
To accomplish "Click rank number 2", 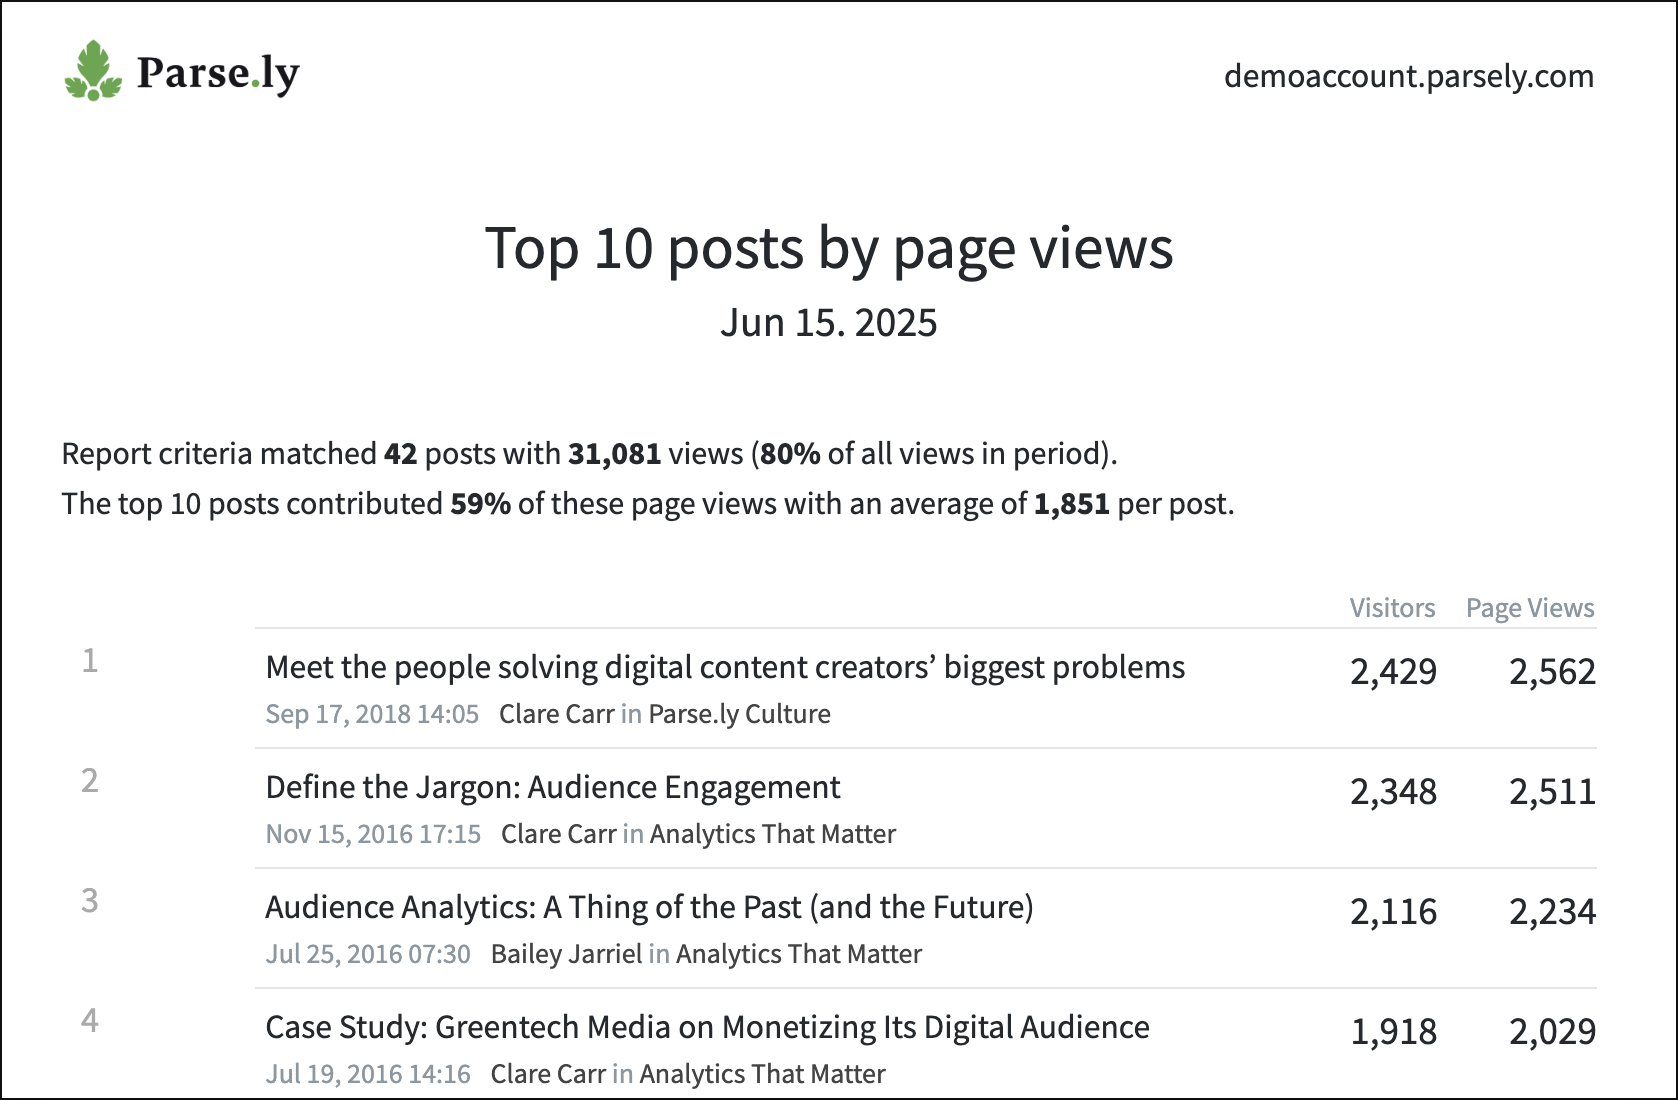I will coord(90,781).
